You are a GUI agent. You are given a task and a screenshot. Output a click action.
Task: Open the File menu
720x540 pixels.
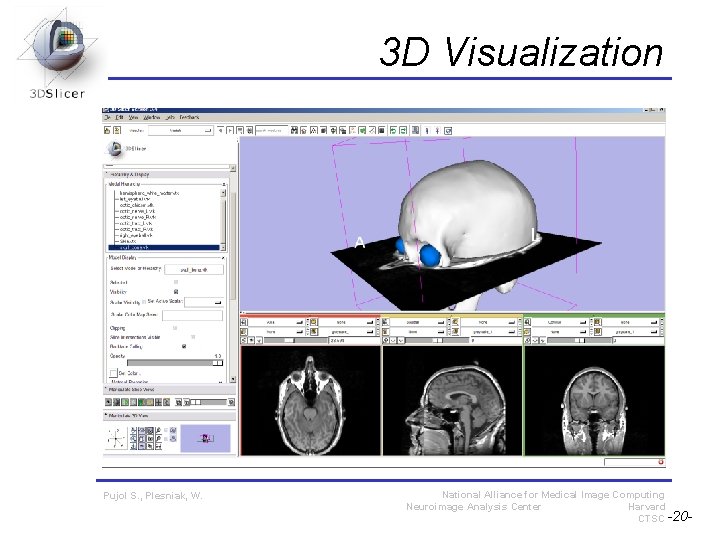click(107, 118)
